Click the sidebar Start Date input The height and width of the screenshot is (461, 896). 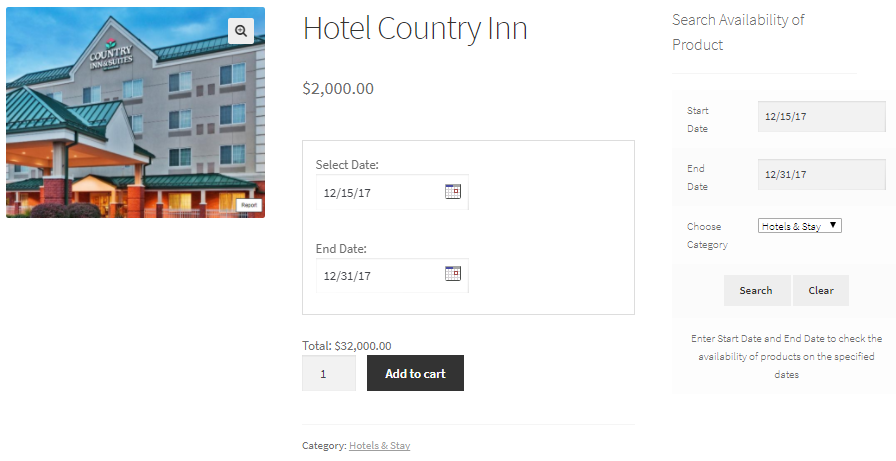click(821, 116)
